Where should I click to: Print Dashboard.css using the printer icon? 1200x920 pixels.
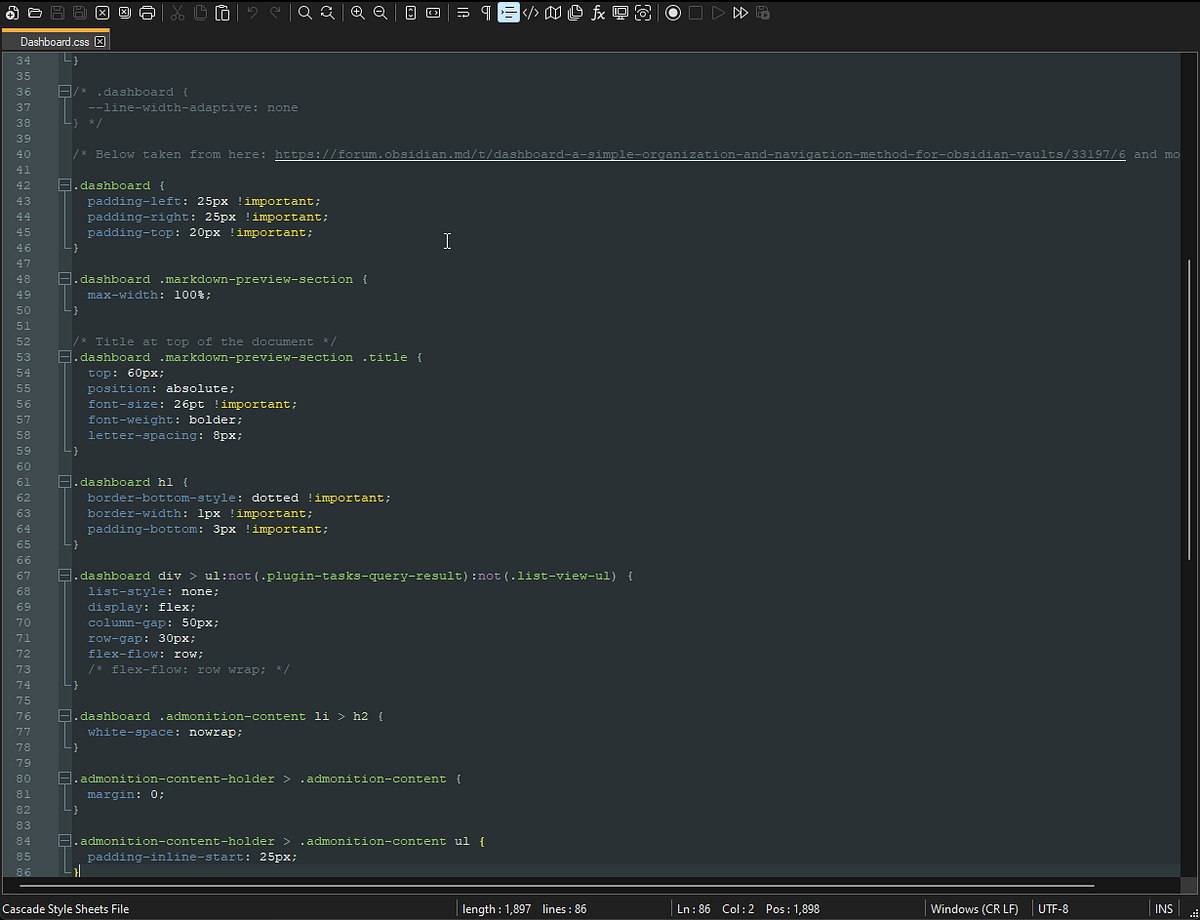[148, 13]
